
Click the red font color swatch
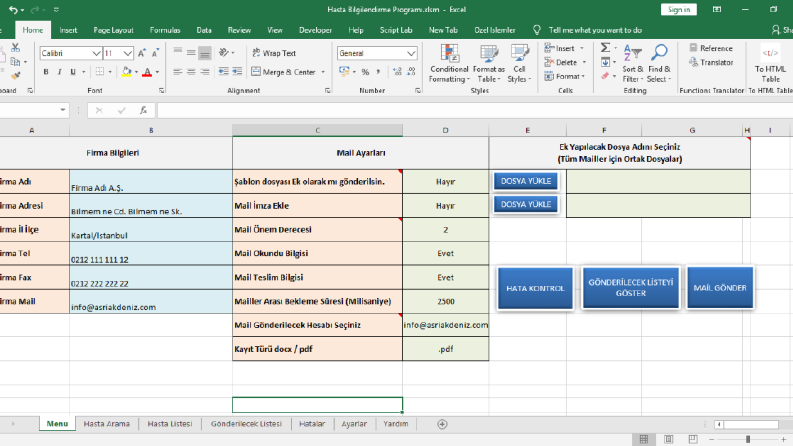point(147,72)
